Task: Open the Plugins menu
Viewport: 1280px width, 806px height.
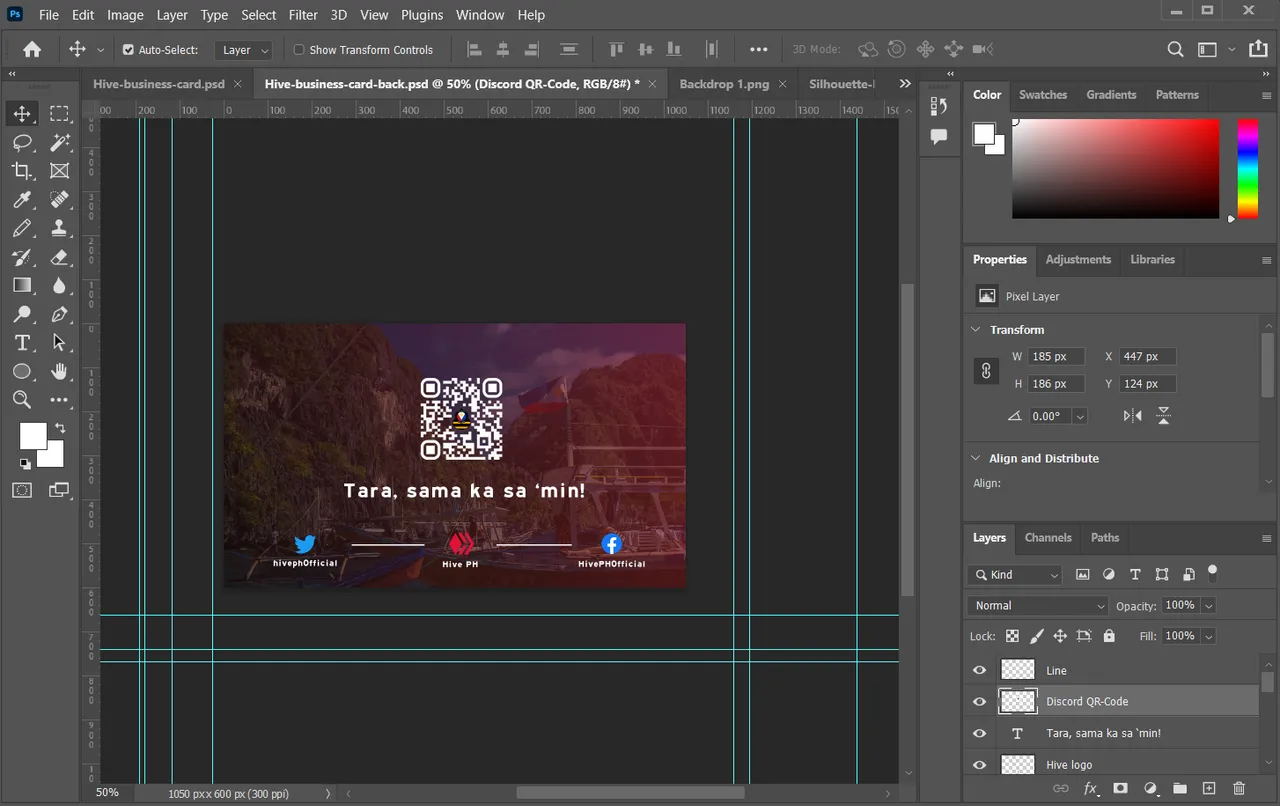Action: tap(422, 15)
